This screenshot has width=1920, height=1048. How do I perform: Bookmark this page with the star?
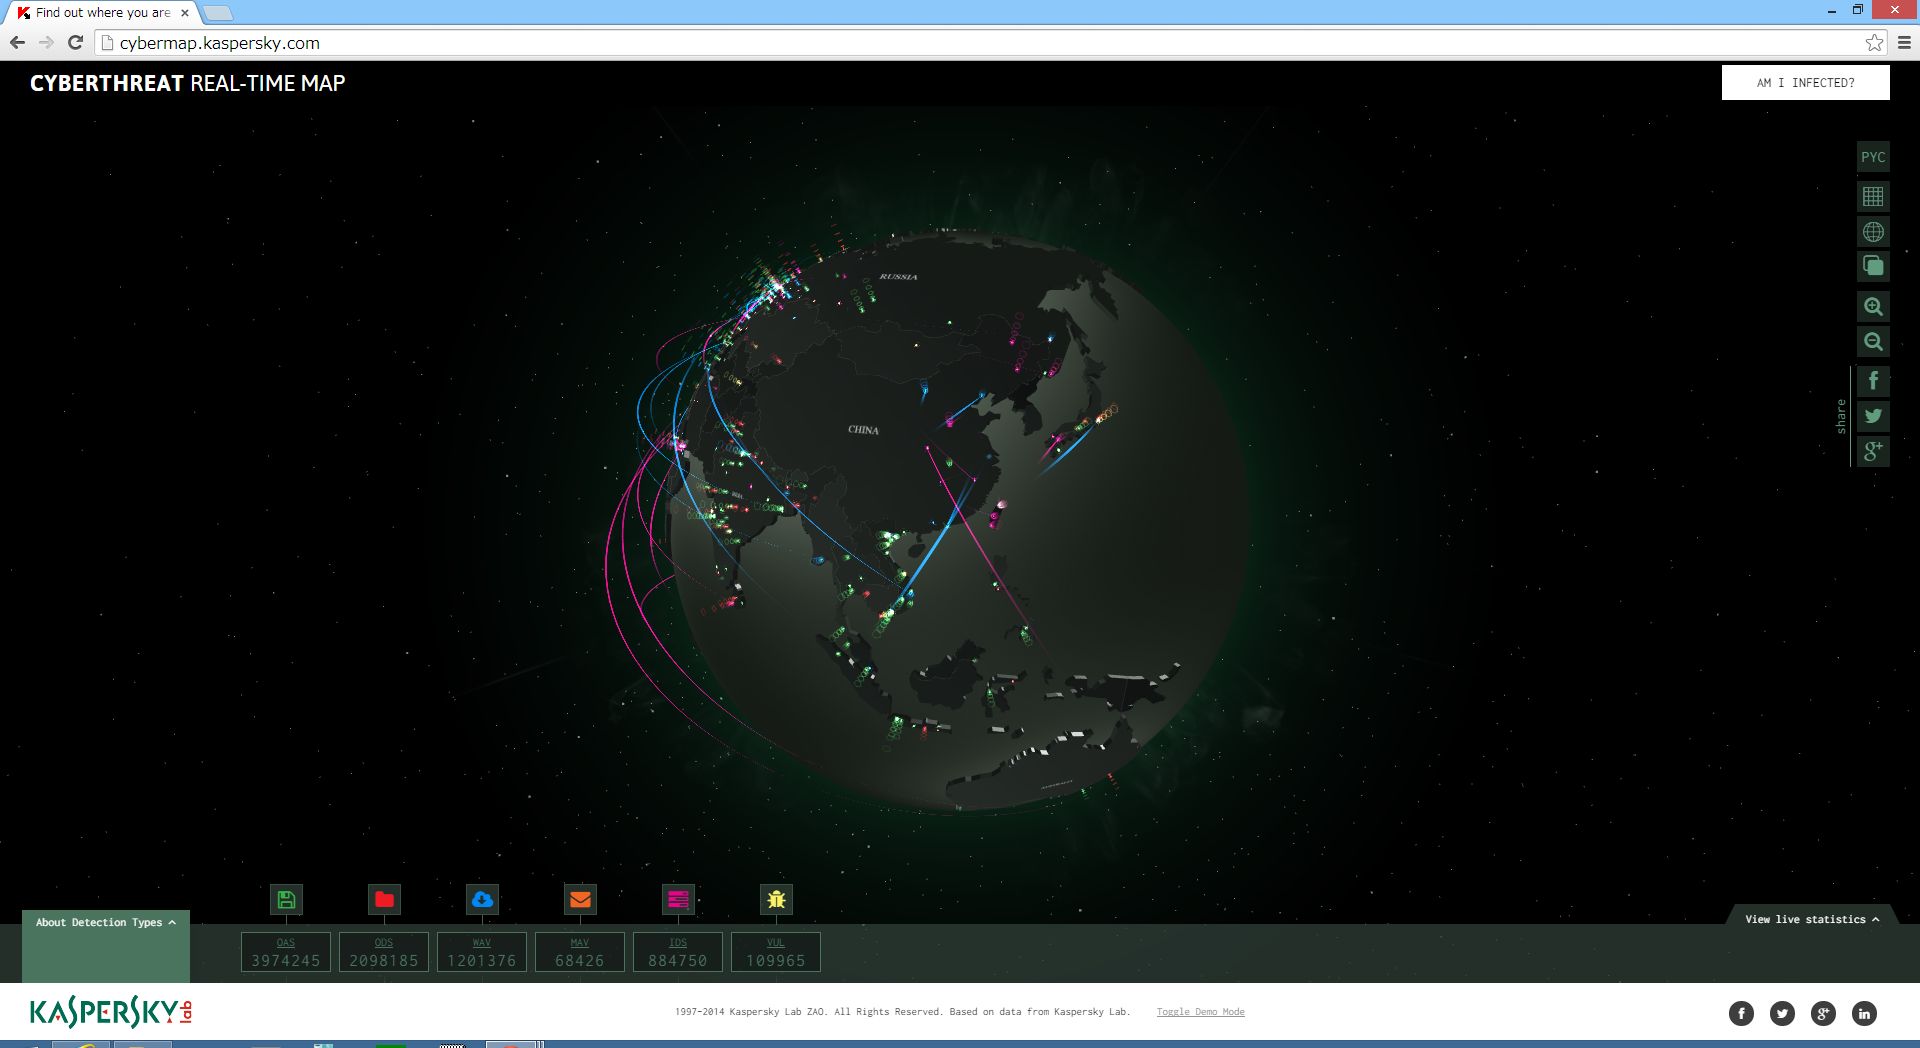1874,43
